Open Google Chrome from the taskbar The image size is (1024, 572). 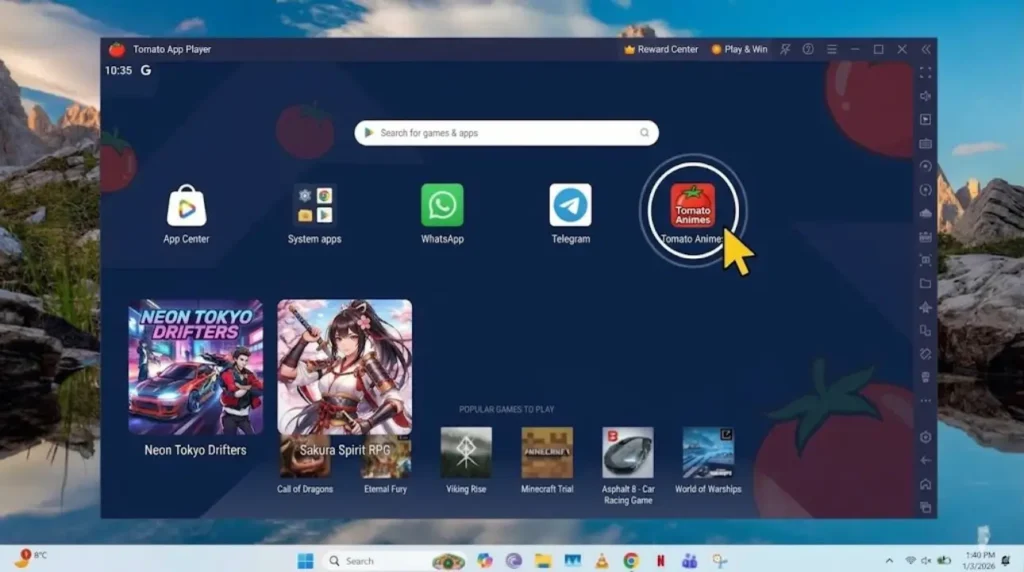631,561
